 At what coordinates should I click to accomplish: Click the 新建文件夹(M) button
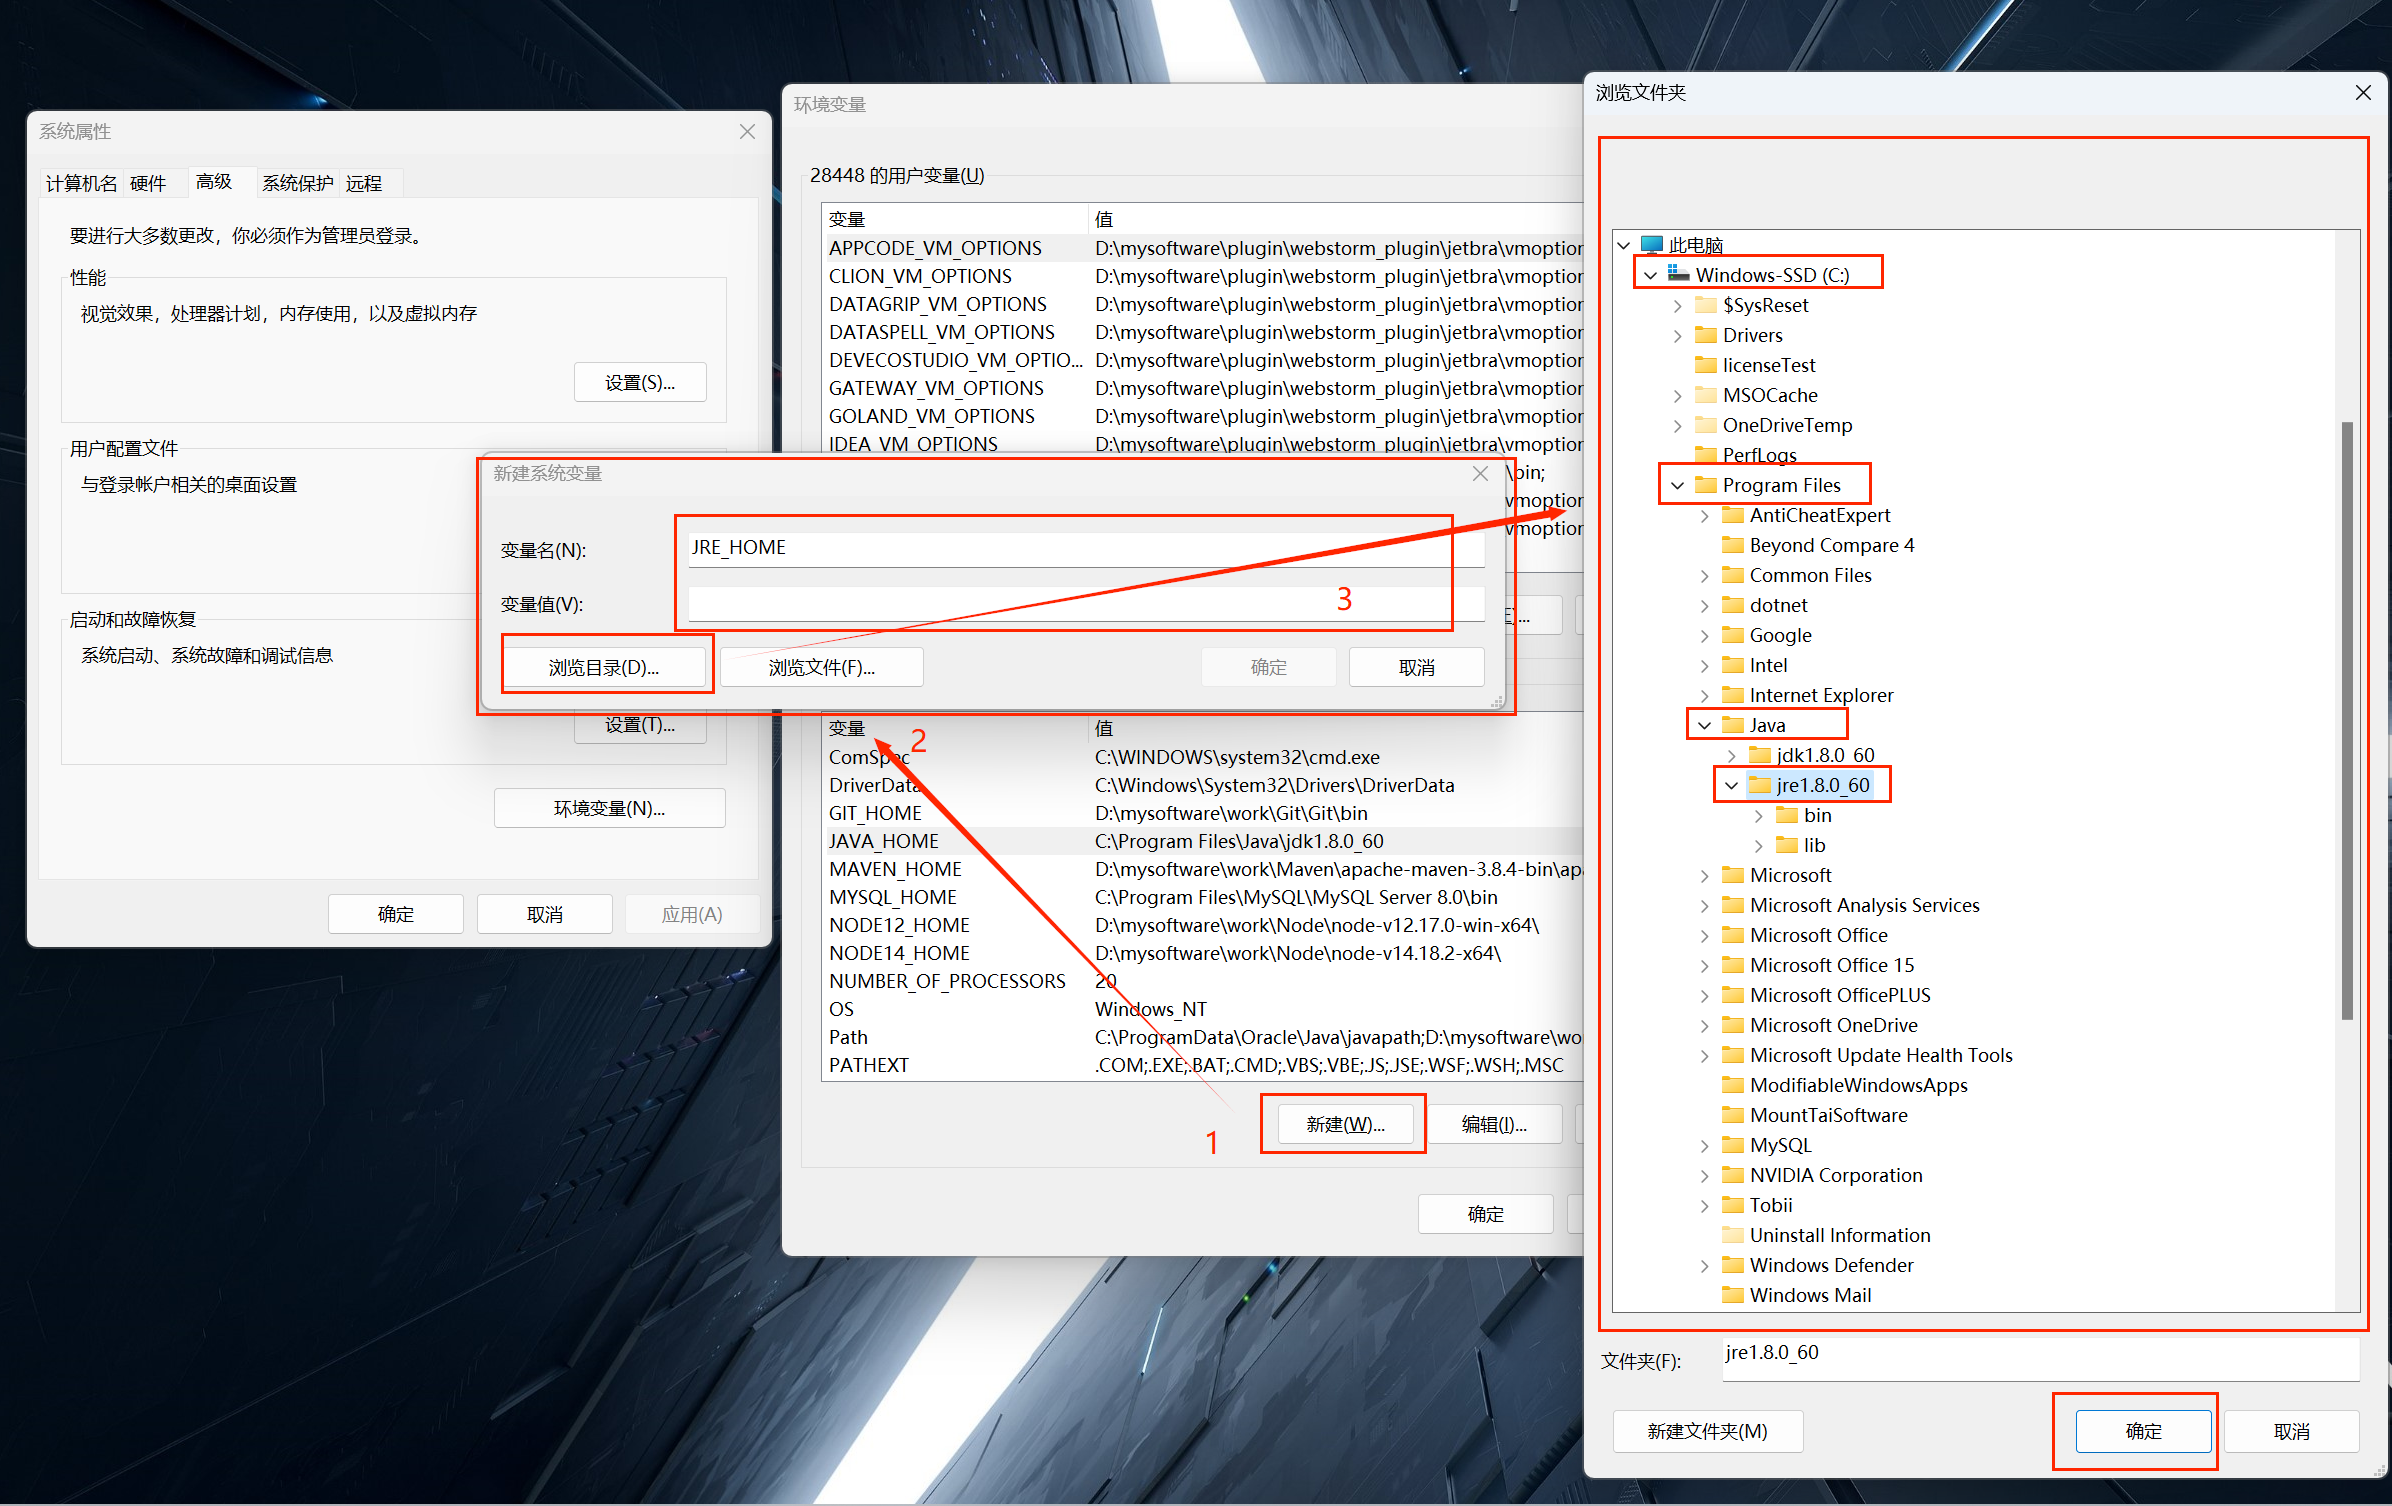1707,1431
